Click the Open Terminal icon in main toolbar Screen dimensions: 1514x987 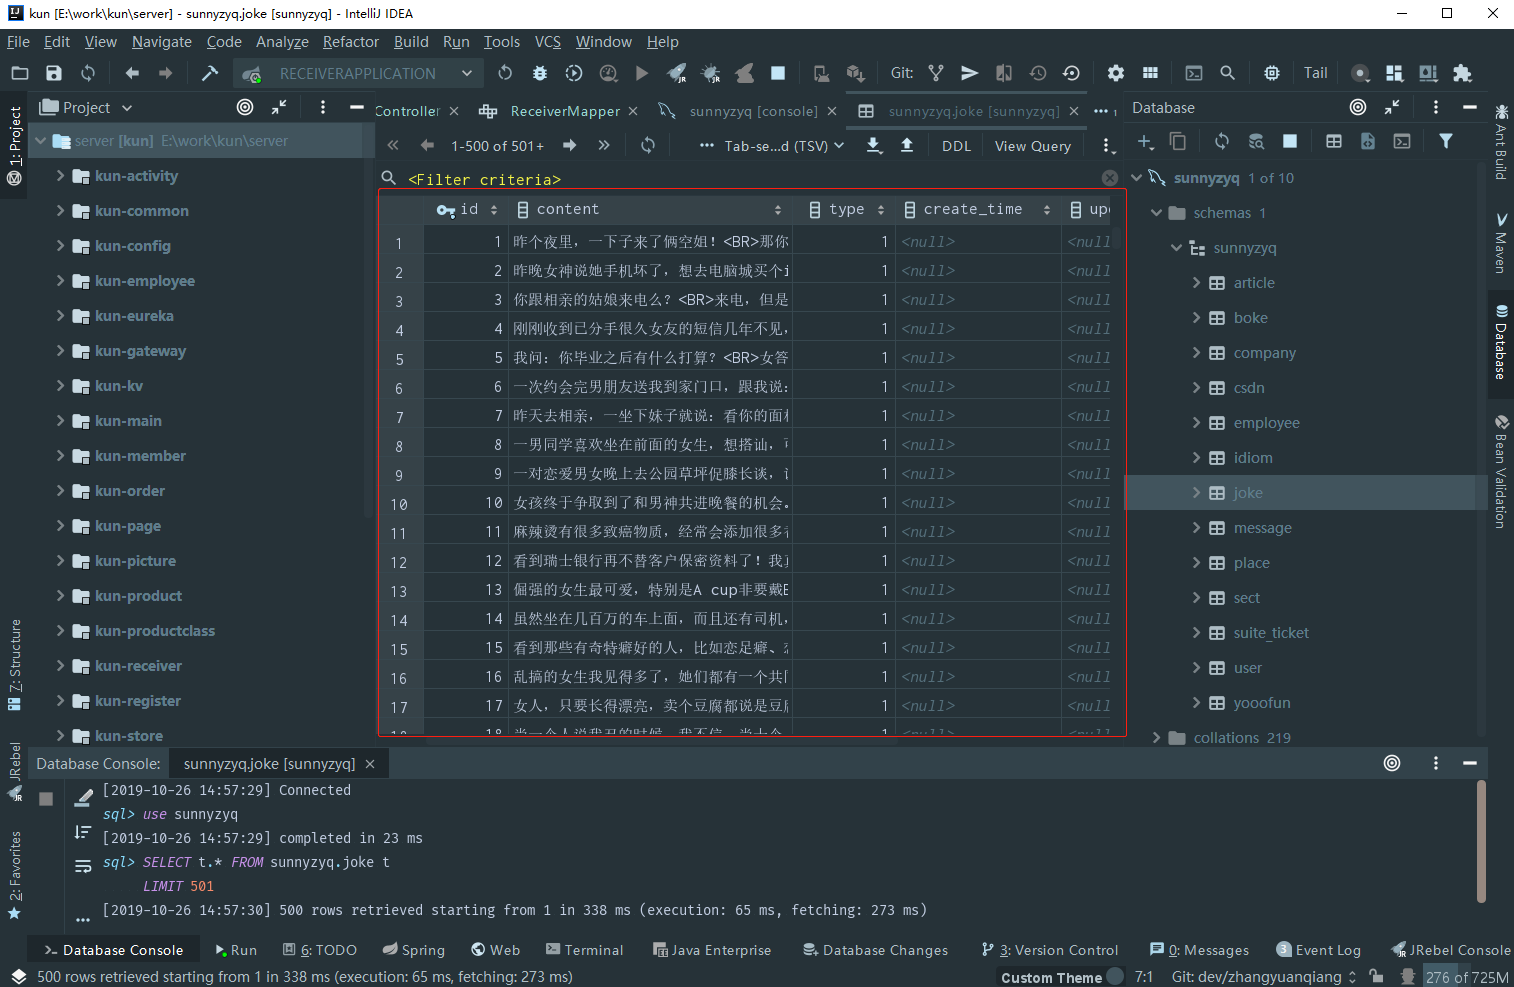pos(1194,73)
